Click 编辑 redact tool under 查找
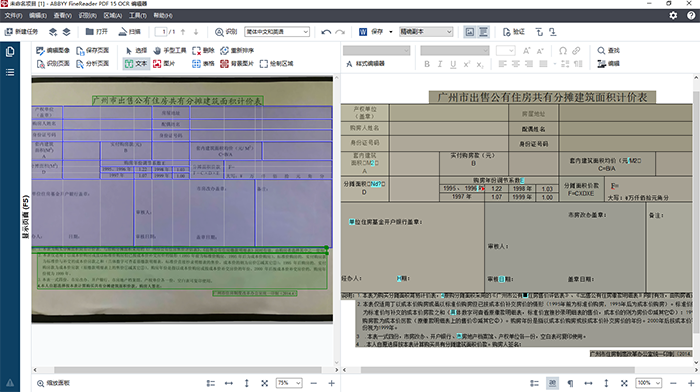This screenshot has width=700, height=392. (609, 63)
